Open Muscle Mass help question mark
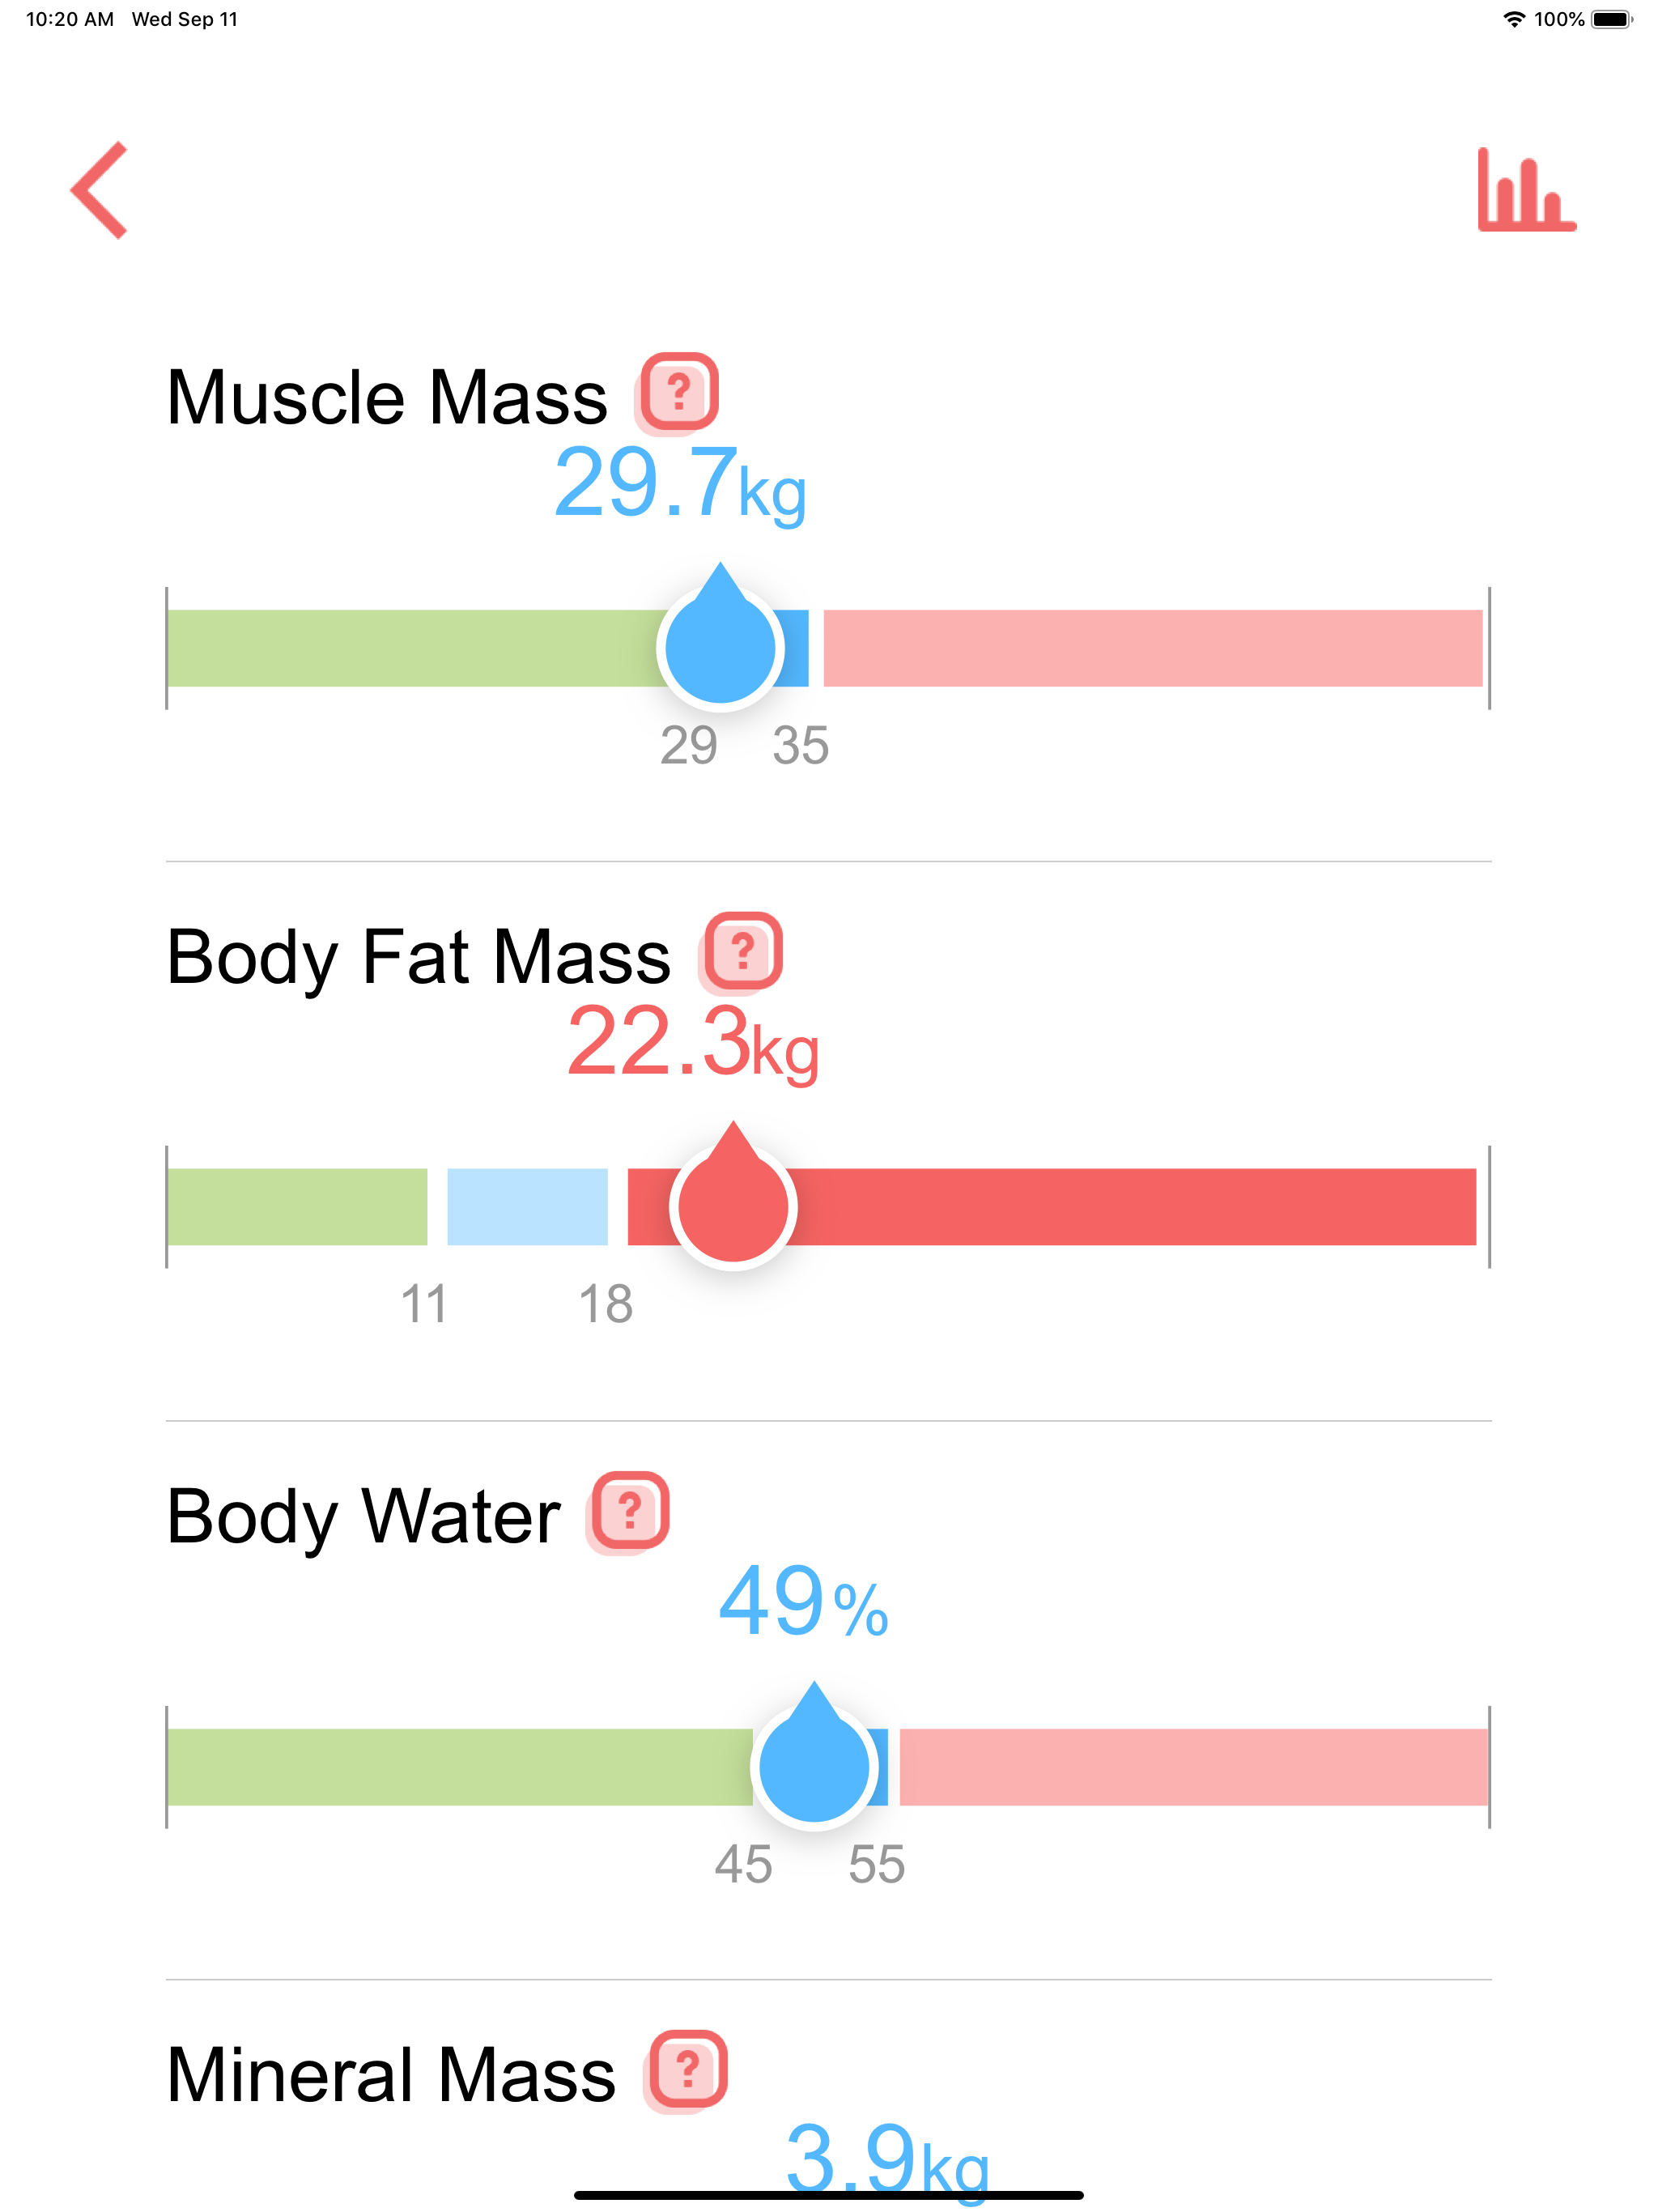 click(678, 393)
